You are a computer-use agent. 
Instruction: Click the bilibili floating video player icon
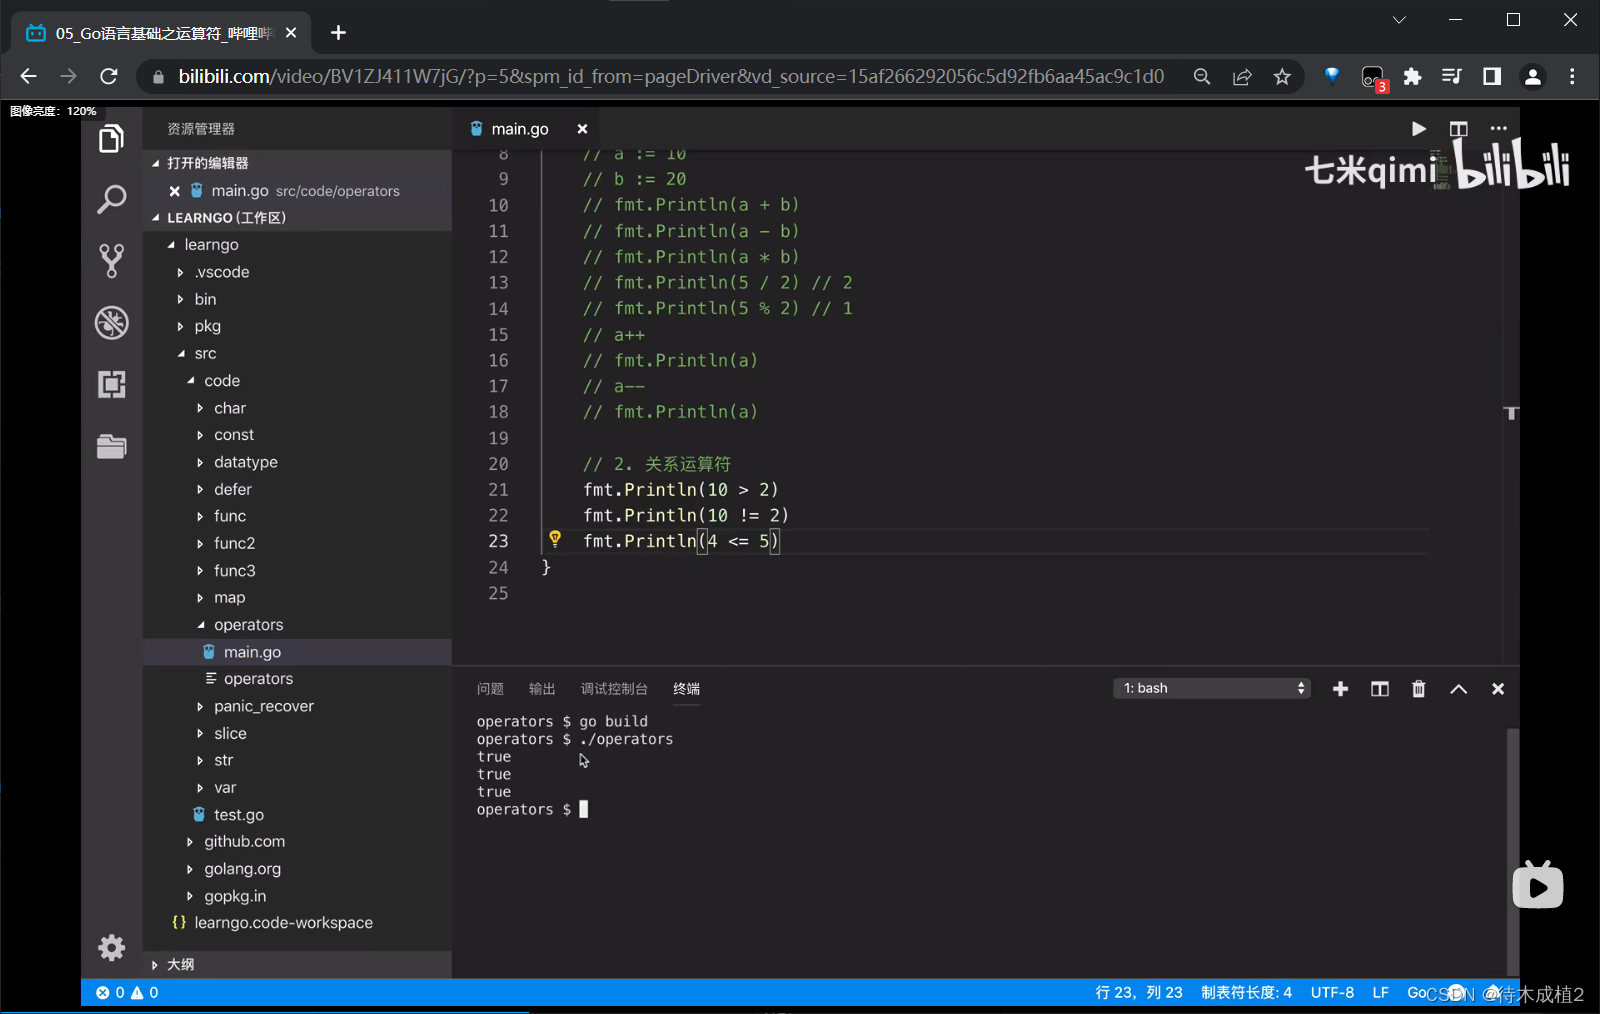coord(1537,885)
